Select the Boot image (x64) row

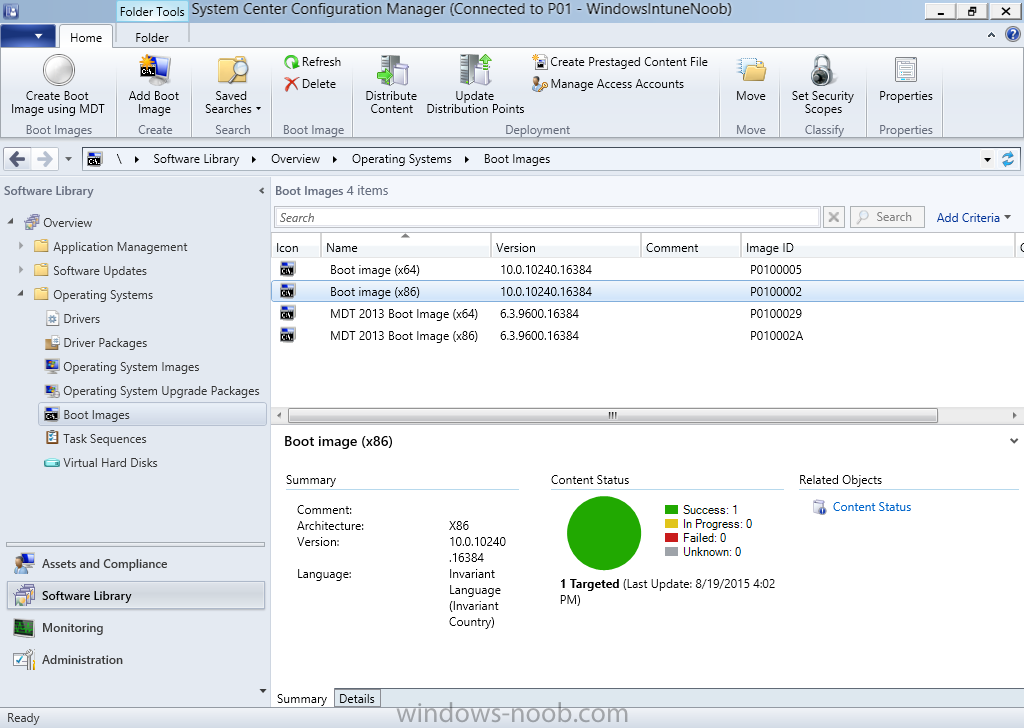647,270
